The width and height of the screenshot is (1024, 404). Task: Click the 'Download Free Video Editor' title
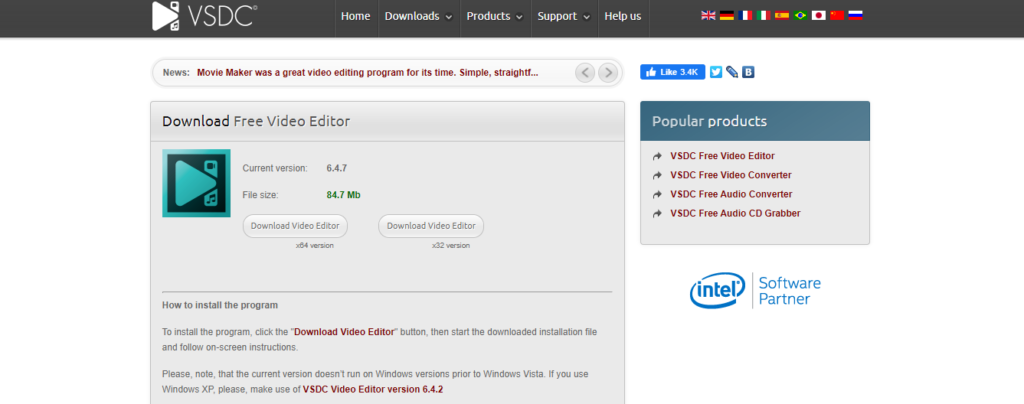pyautogui.click(x=256, y=121)
